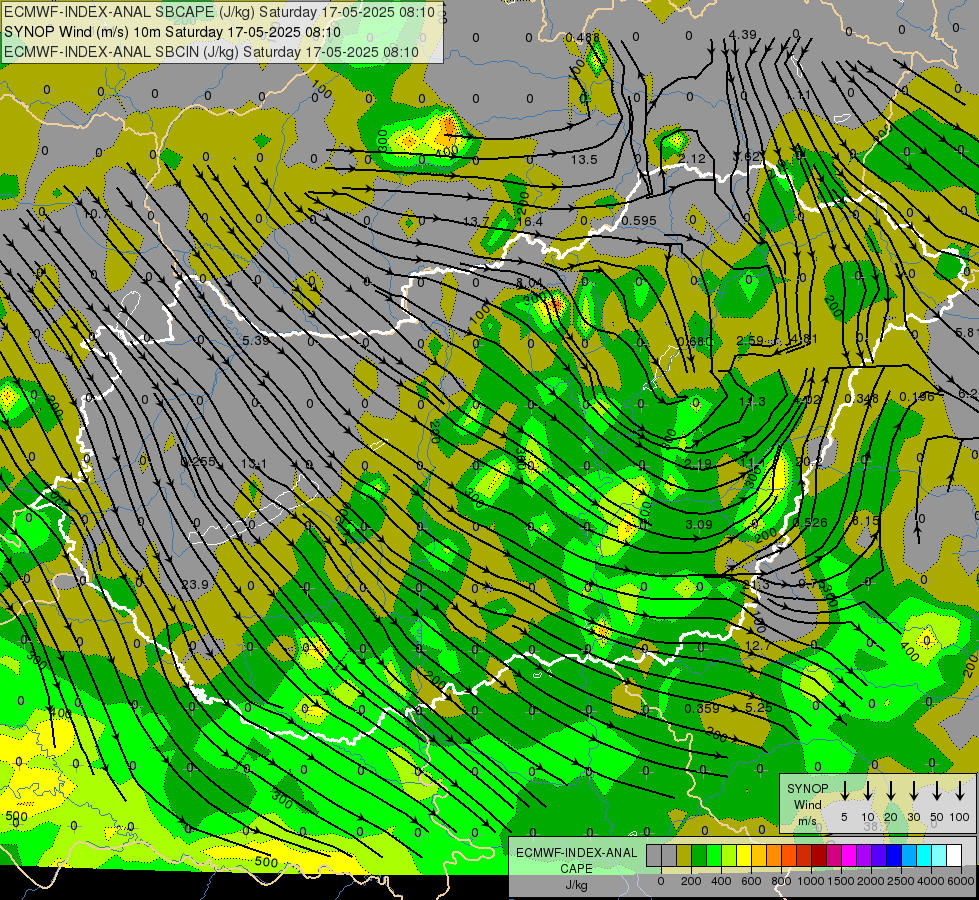Pick the pure yellow CAPE legend swatch
This screenshot has height=900, width=979.
(744, 856)
